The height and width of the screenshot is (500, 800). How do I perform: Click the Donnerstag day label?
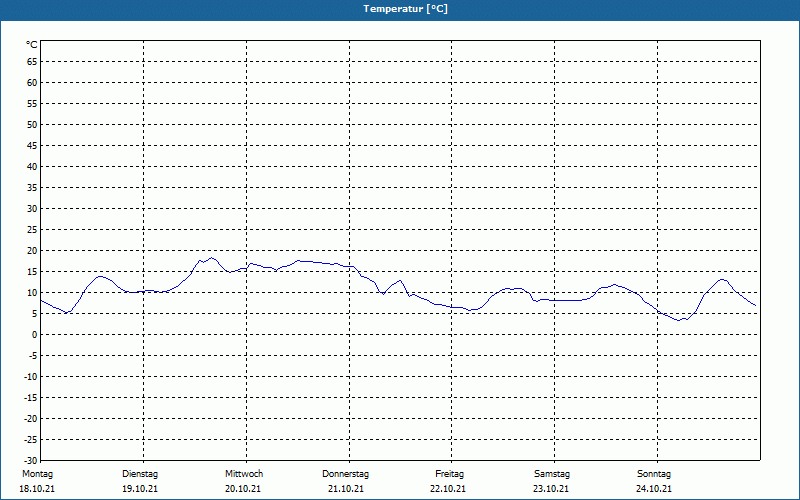tap(345, 474)
